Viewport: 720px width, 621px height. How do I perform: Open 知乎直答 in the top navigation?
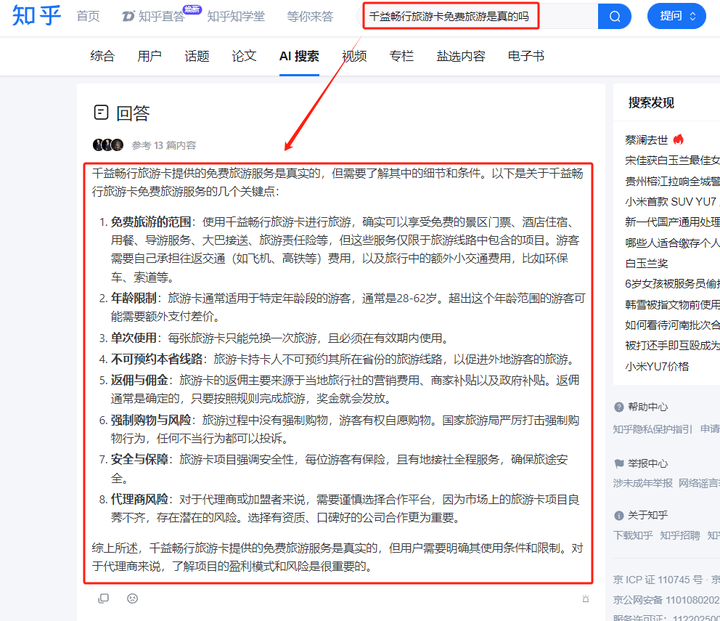153,17
